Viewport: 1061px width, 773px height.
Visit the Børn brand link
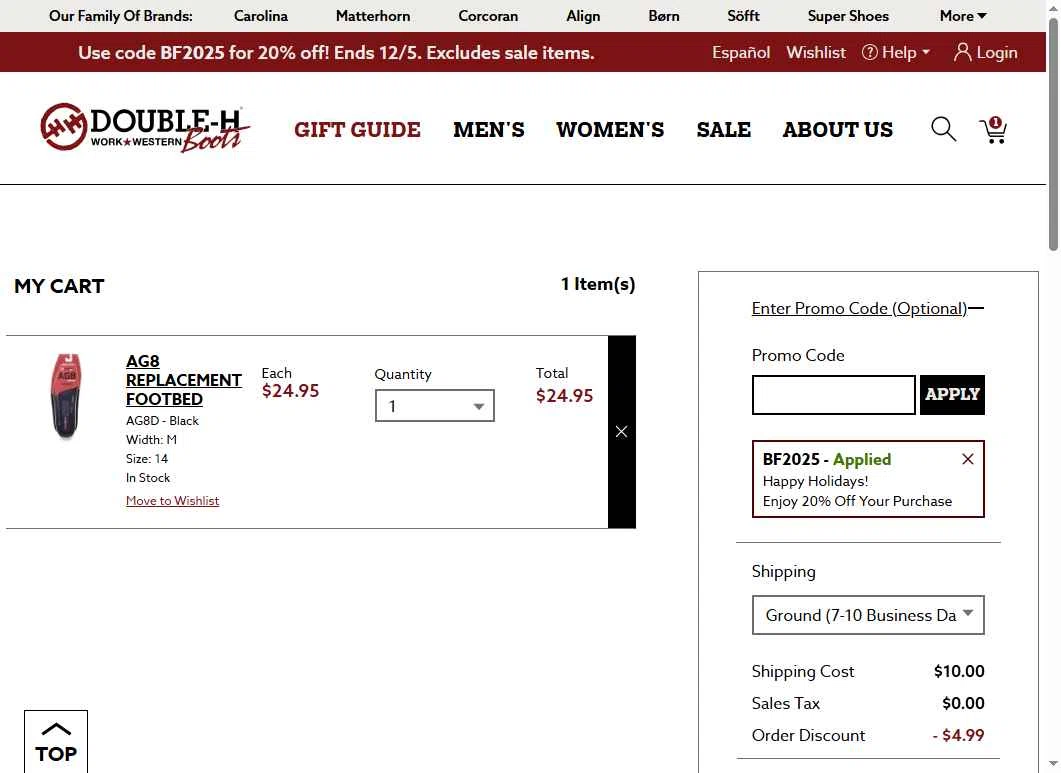coord(664,16)
